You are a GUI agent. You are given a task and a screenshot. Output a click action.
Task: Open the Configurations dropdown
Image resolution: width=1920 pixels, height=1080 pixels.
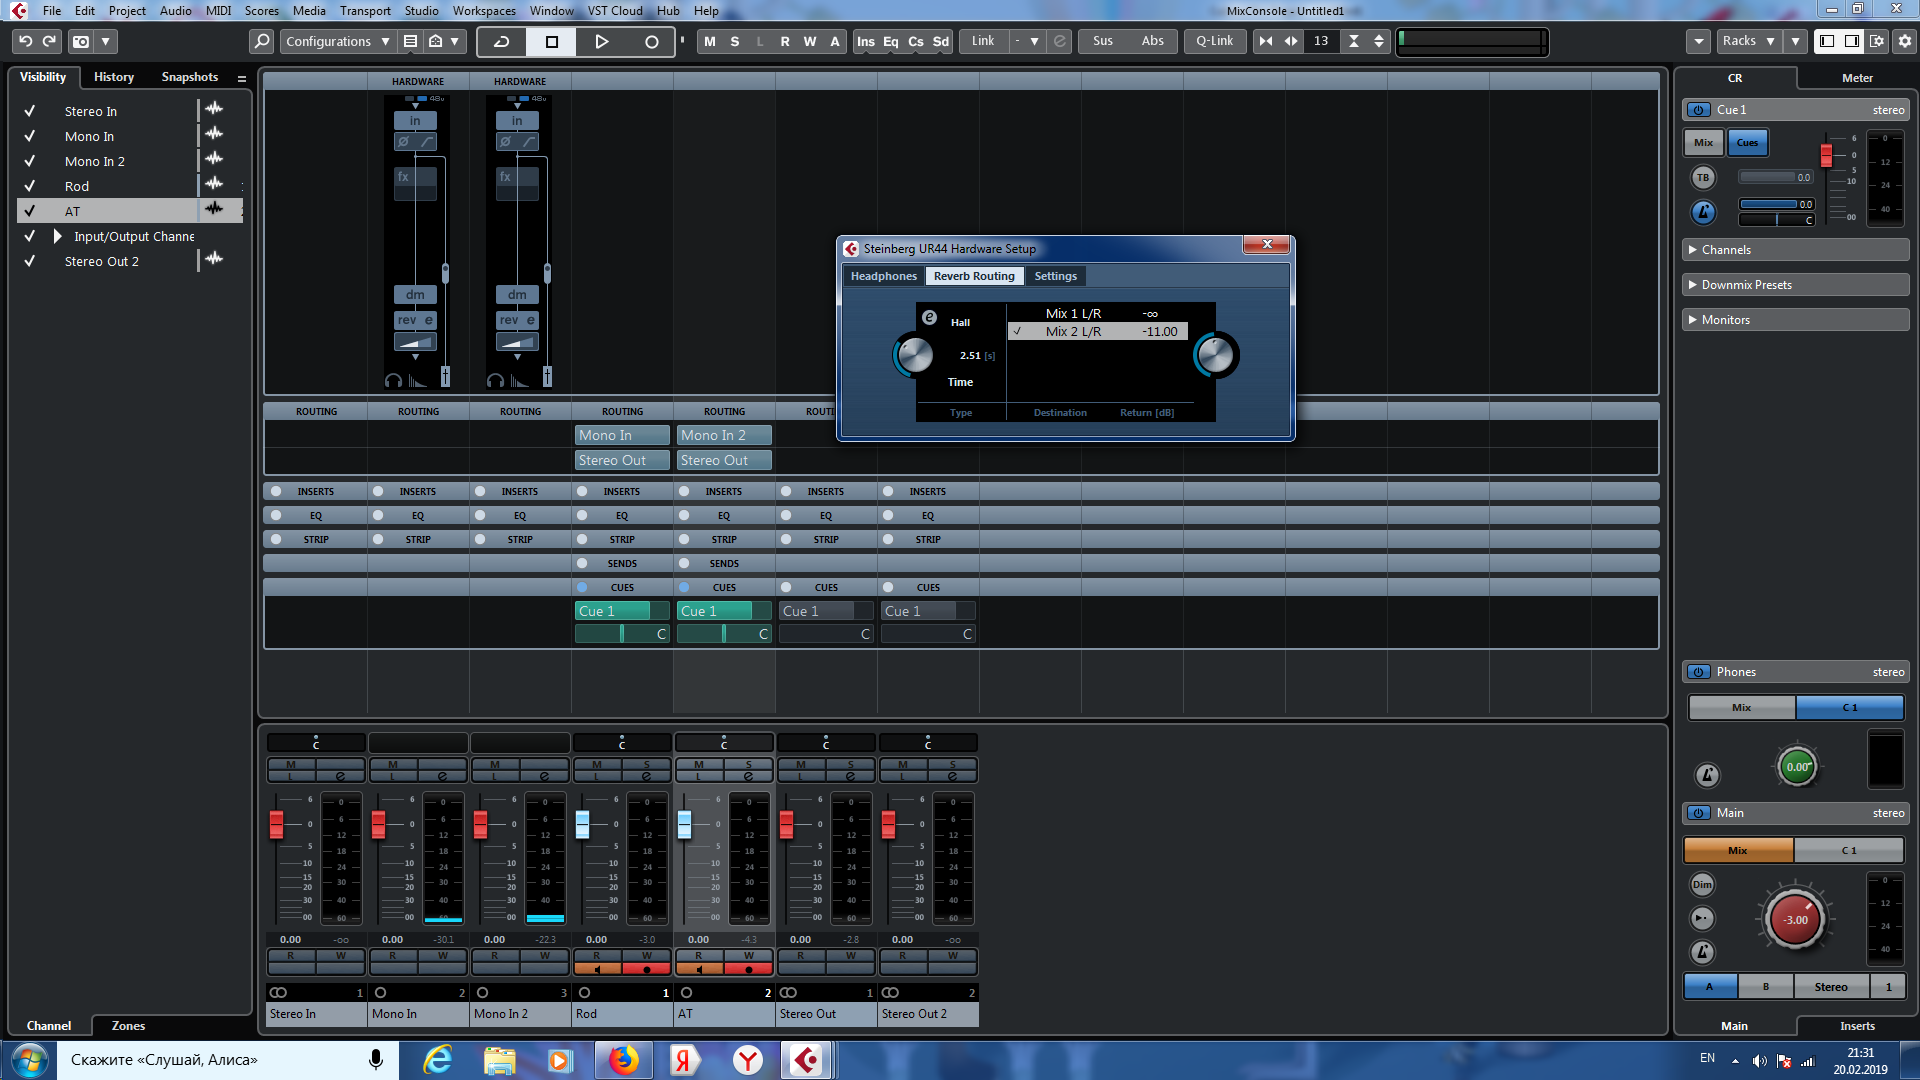[x=337, y=41]
